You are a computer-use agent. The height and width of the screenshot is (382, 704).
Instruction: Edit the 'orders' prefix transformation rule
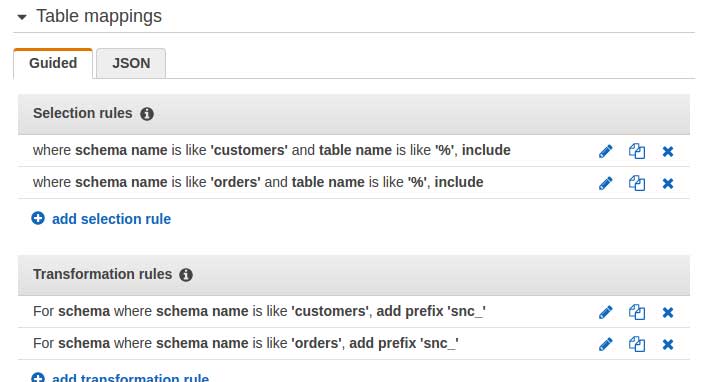pos(606,344)
